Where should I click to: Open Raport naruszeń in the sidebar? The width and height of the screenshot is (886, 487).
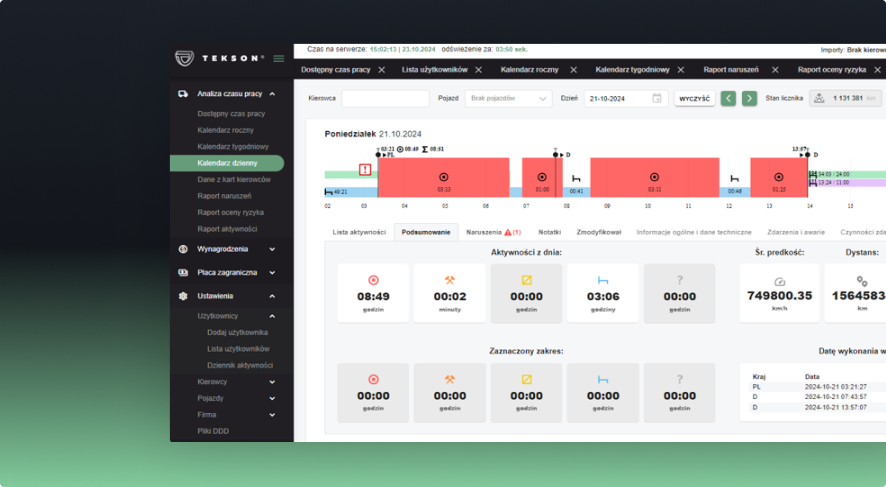click(x=225, y=196)
